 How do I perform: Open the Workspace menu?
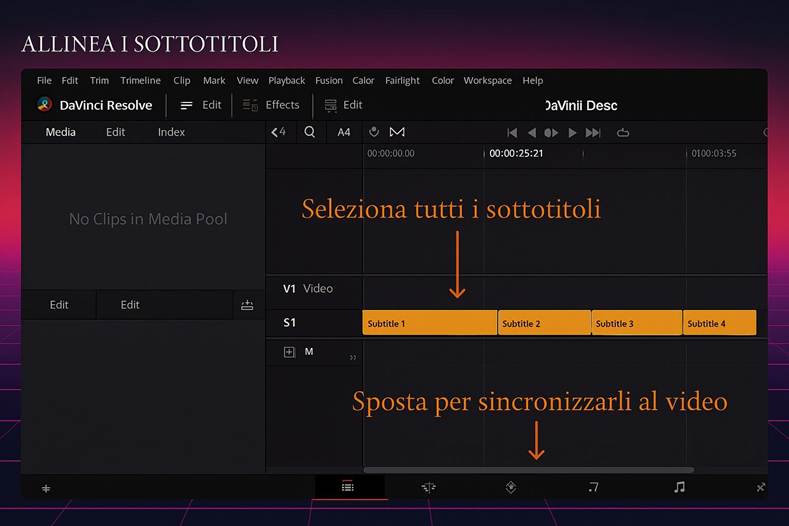[487, 81]
